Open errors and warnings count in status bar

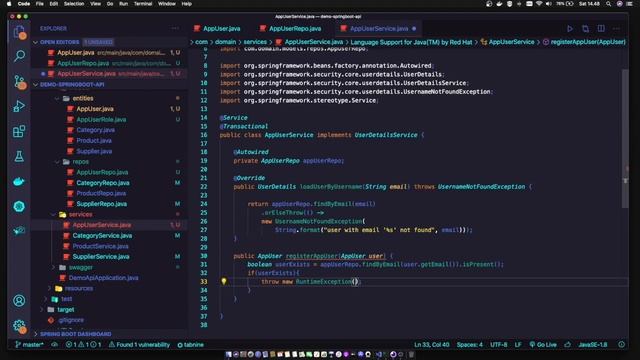pos(83,344)
